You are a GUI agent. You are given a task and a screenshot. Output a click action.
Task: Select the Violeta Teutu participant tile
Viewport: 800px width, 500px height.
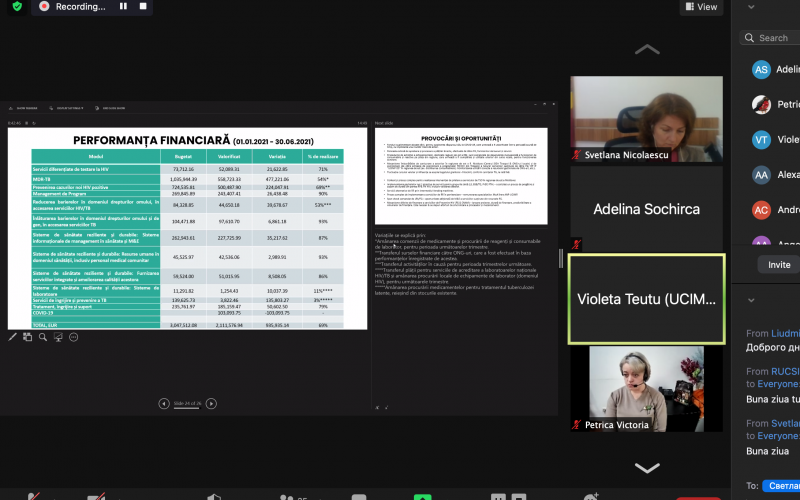(646, 298)
